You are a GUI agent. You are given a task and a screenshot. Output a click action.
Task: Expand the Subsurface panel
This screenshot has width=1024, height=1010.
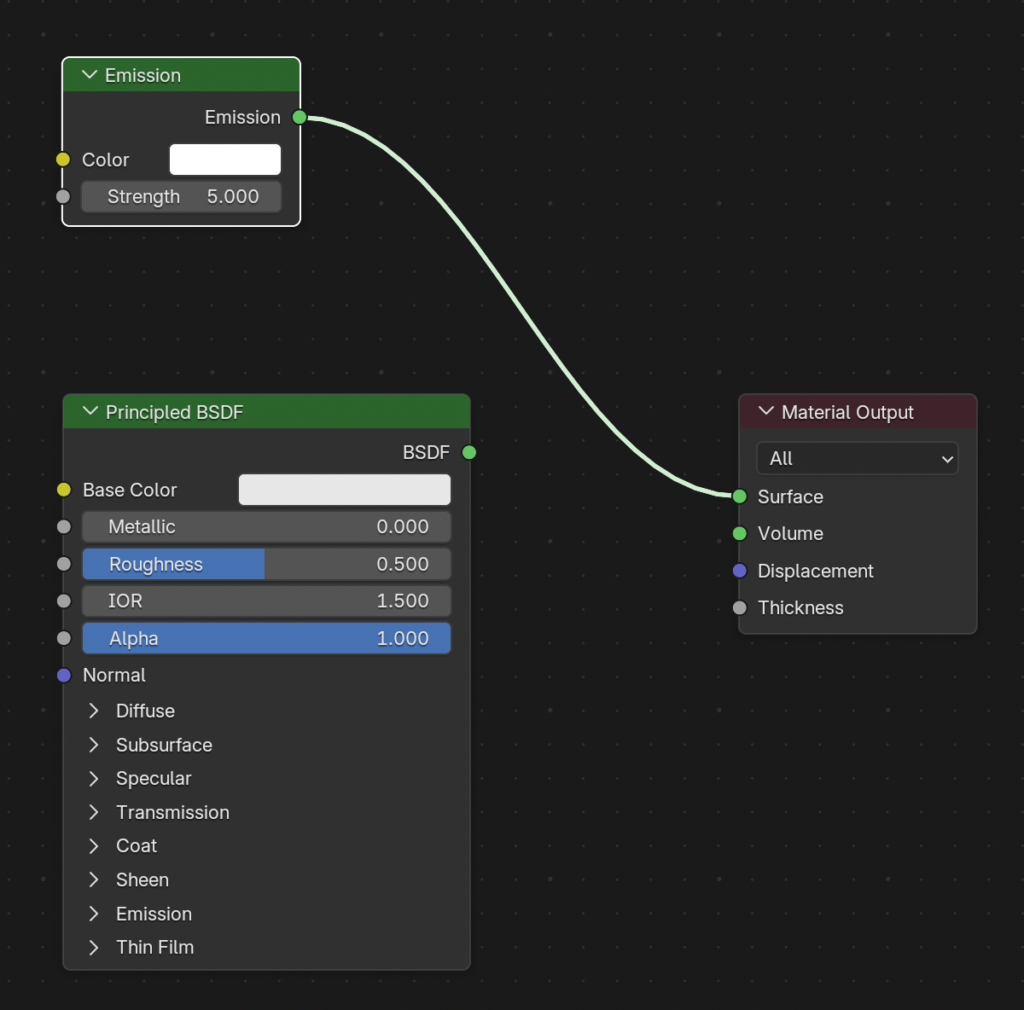pyautogui.click(x=94, y=745)
